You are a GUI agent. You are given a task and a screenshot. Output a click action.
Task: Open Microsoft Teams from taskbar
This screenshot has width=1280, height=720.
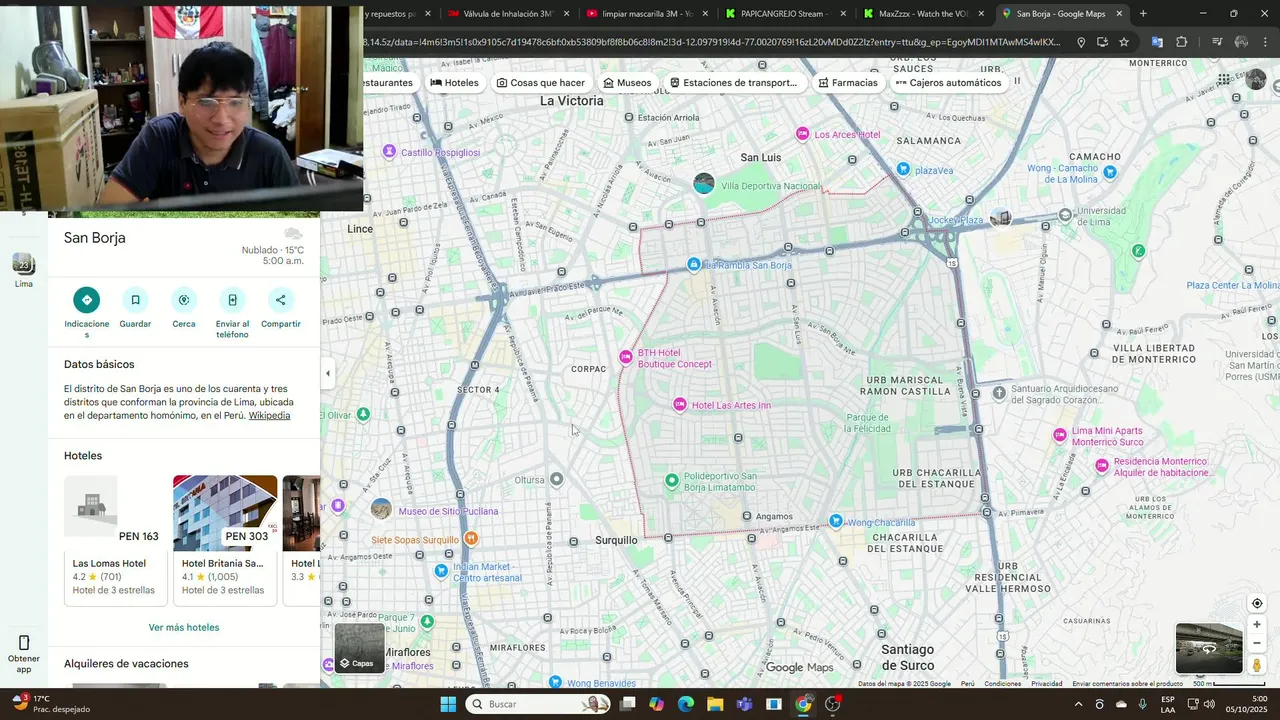coord(744,704)
